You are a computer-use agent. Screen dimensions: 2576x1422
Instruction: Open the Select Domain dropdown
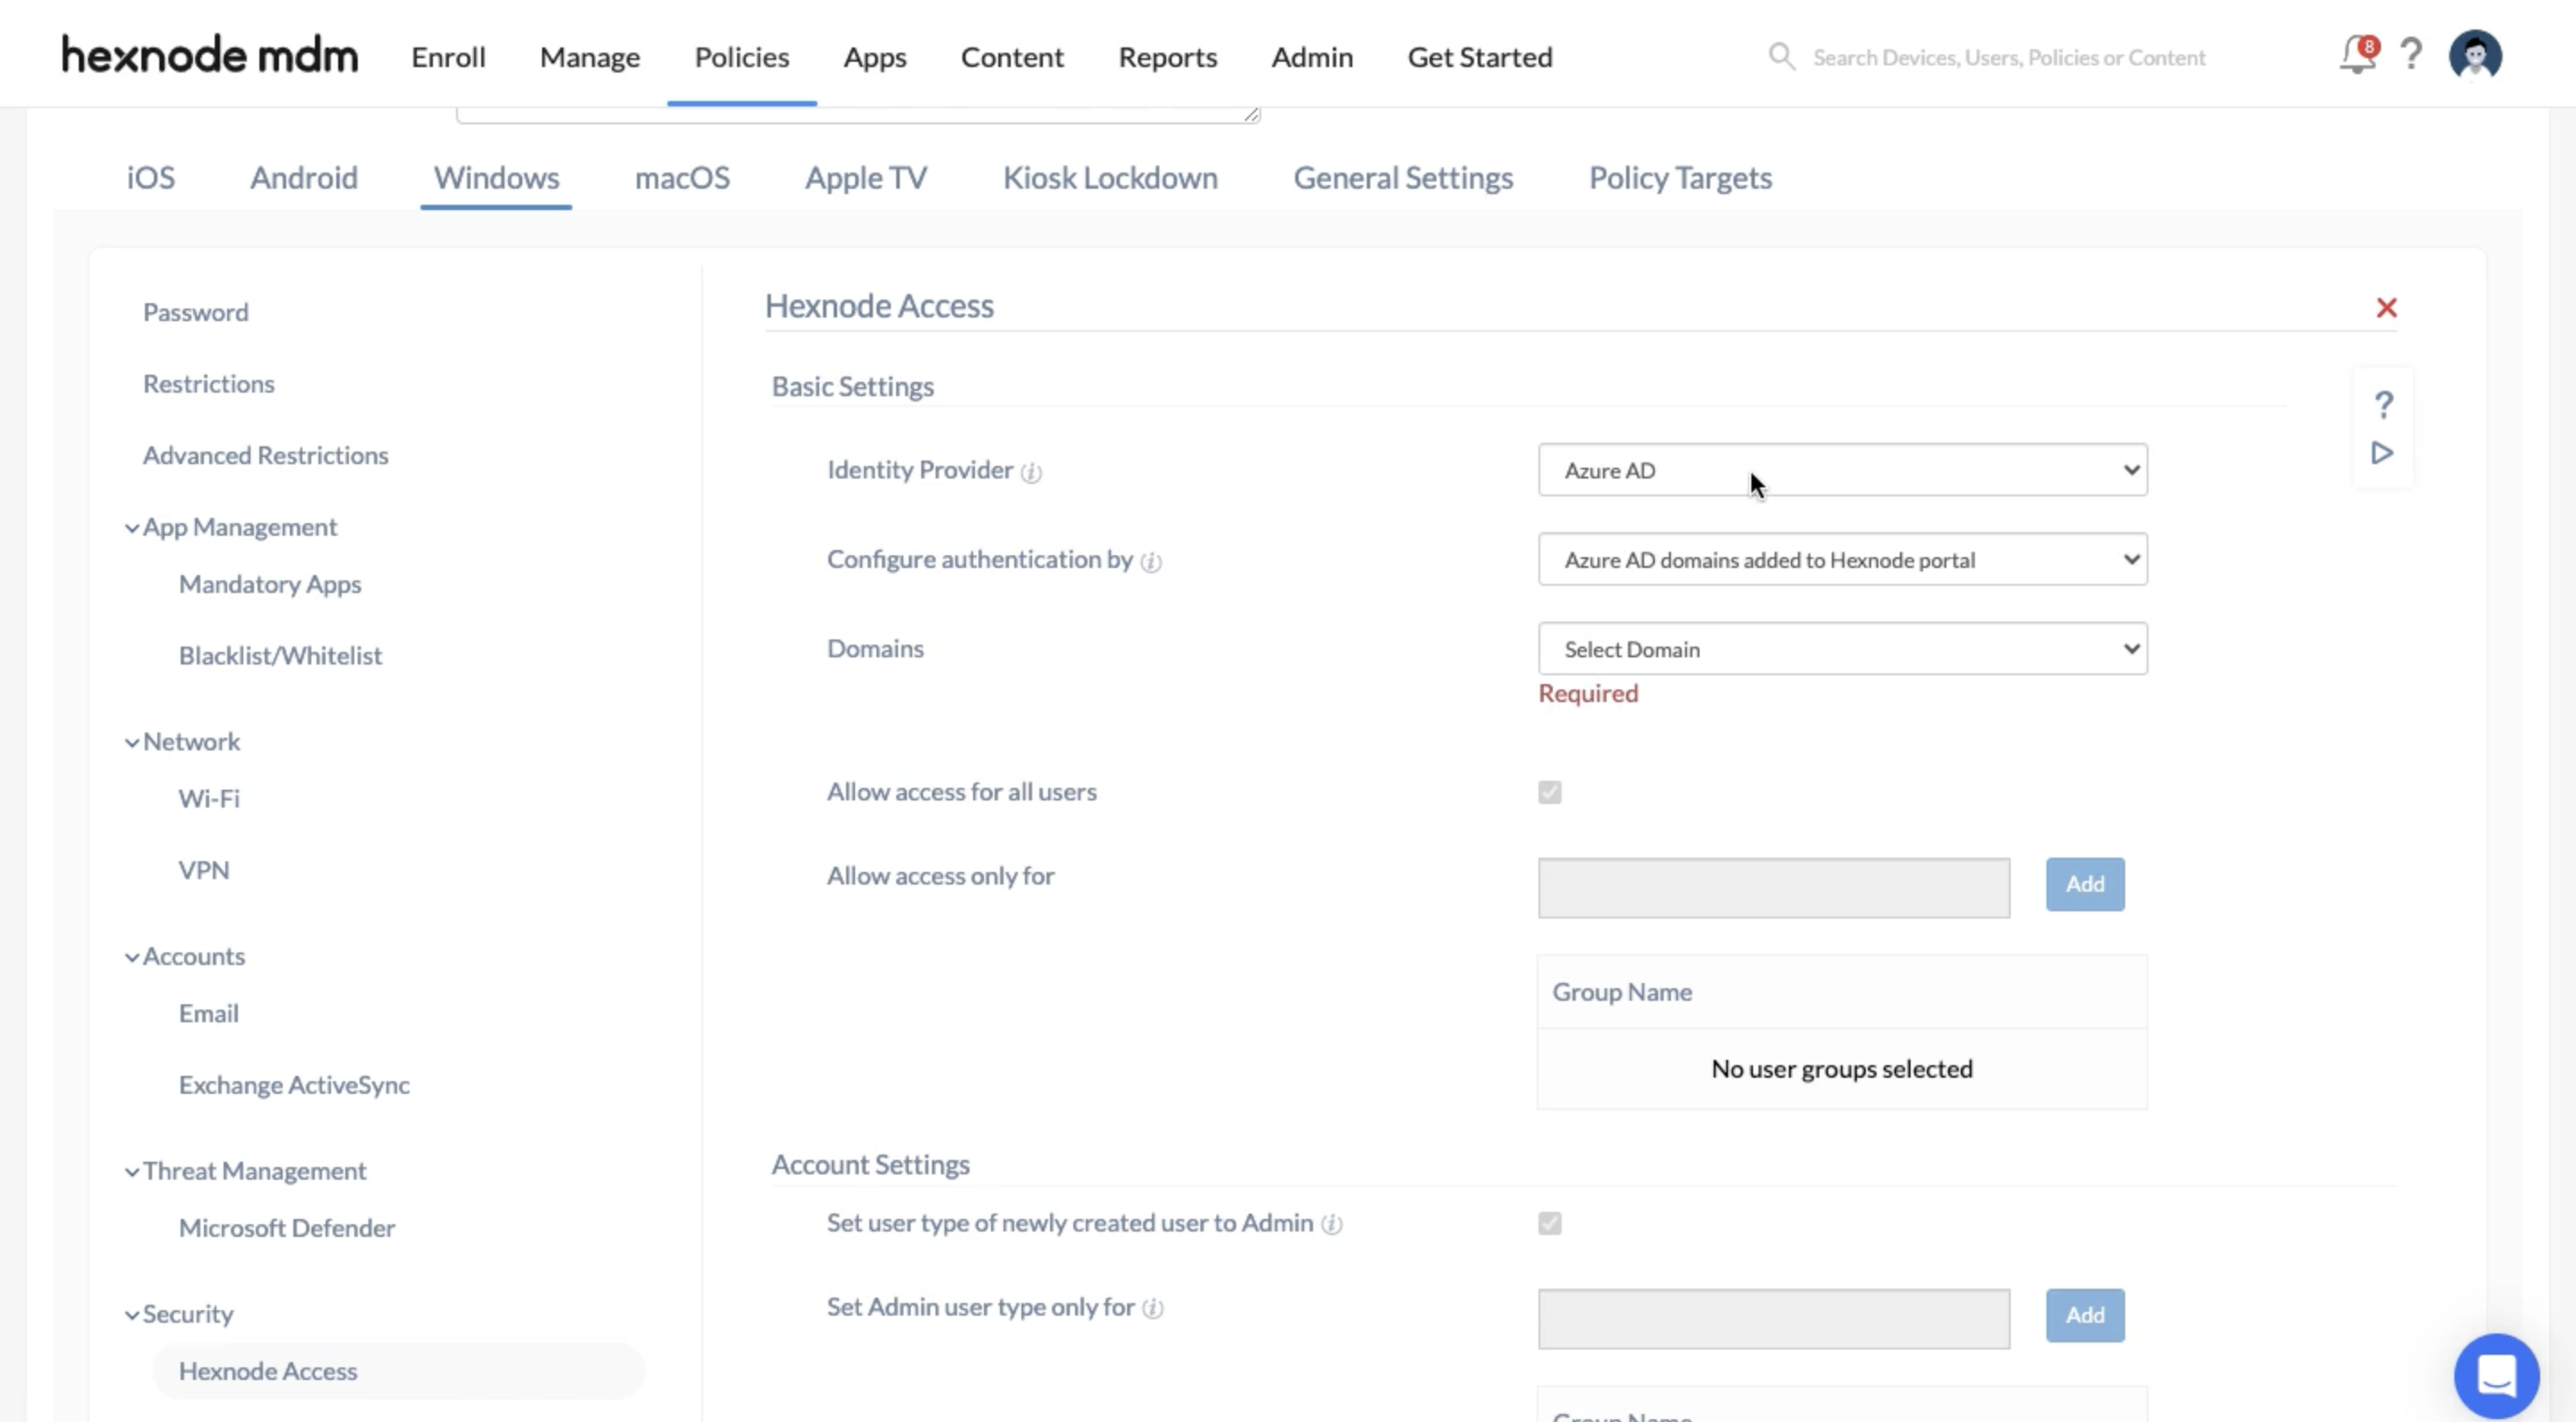click(1842, 649)
